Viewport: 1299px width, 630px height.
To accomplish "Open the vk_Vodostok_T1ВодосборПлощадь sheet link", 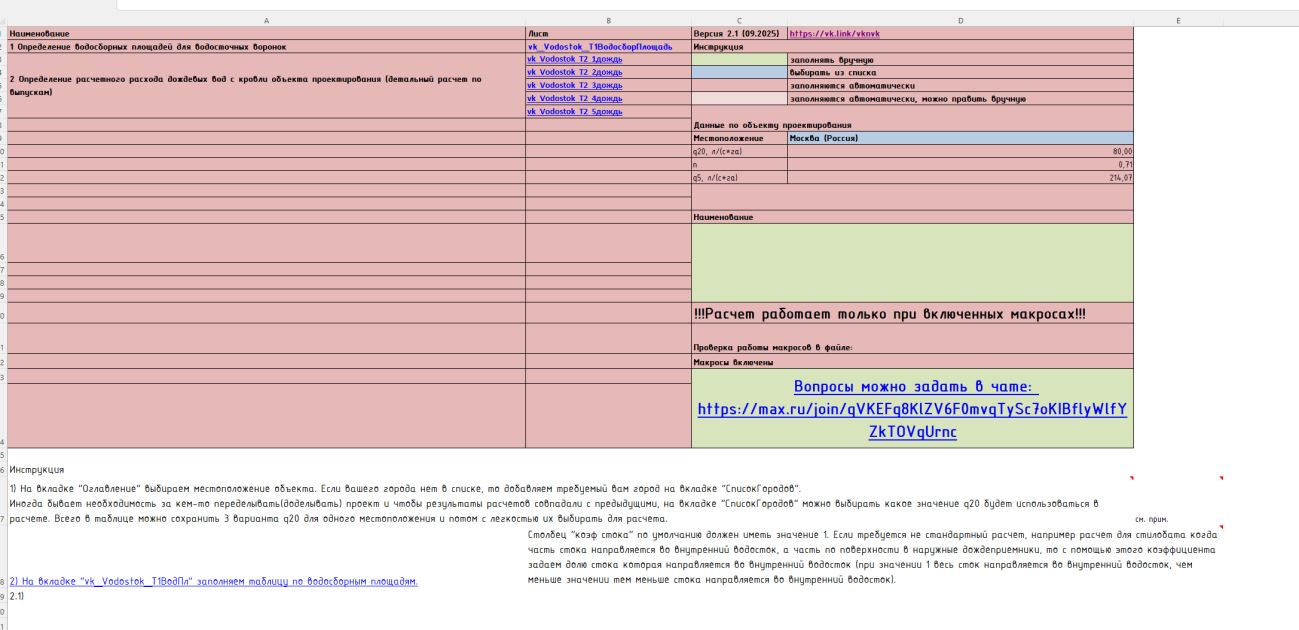I will [x=600, y=47].
